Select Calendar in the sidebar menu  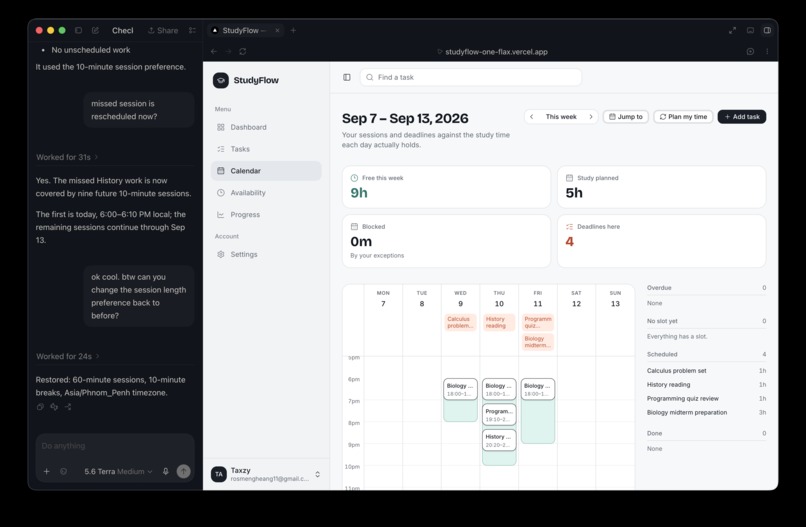pos(266,171)
